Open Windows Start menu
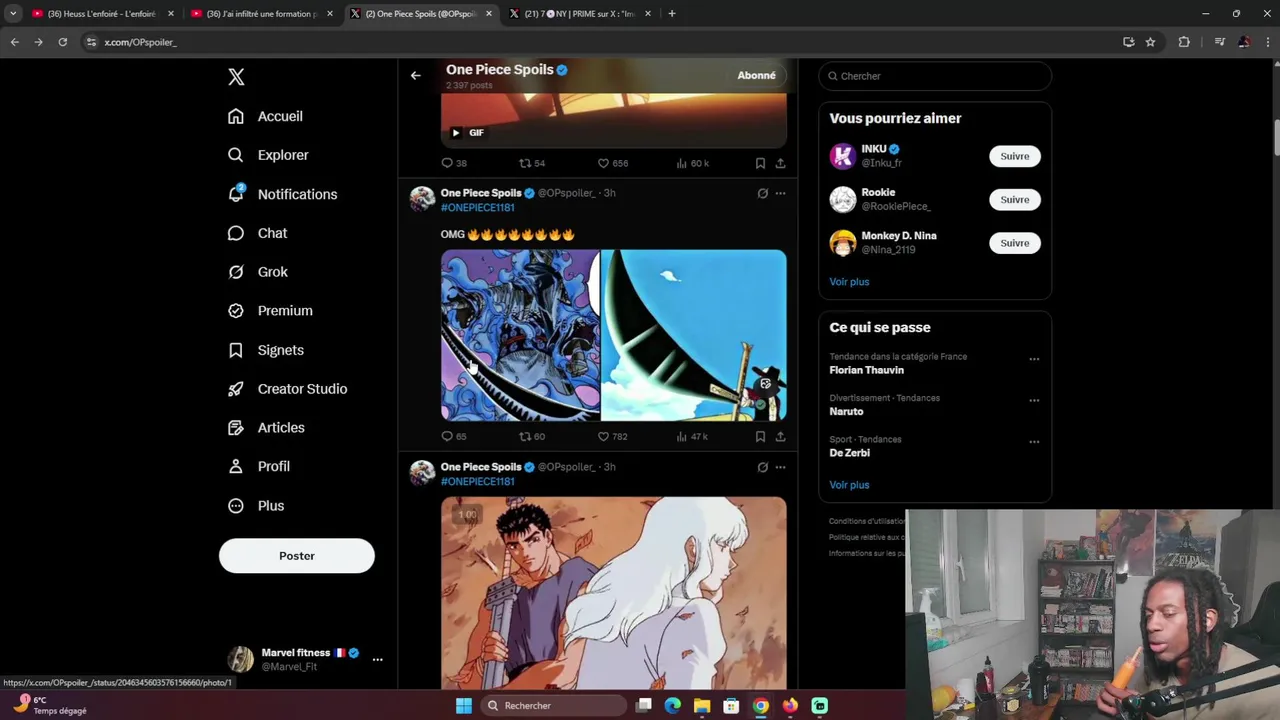The height and width of the screenshot is (720, 1280). click(463, 706)
